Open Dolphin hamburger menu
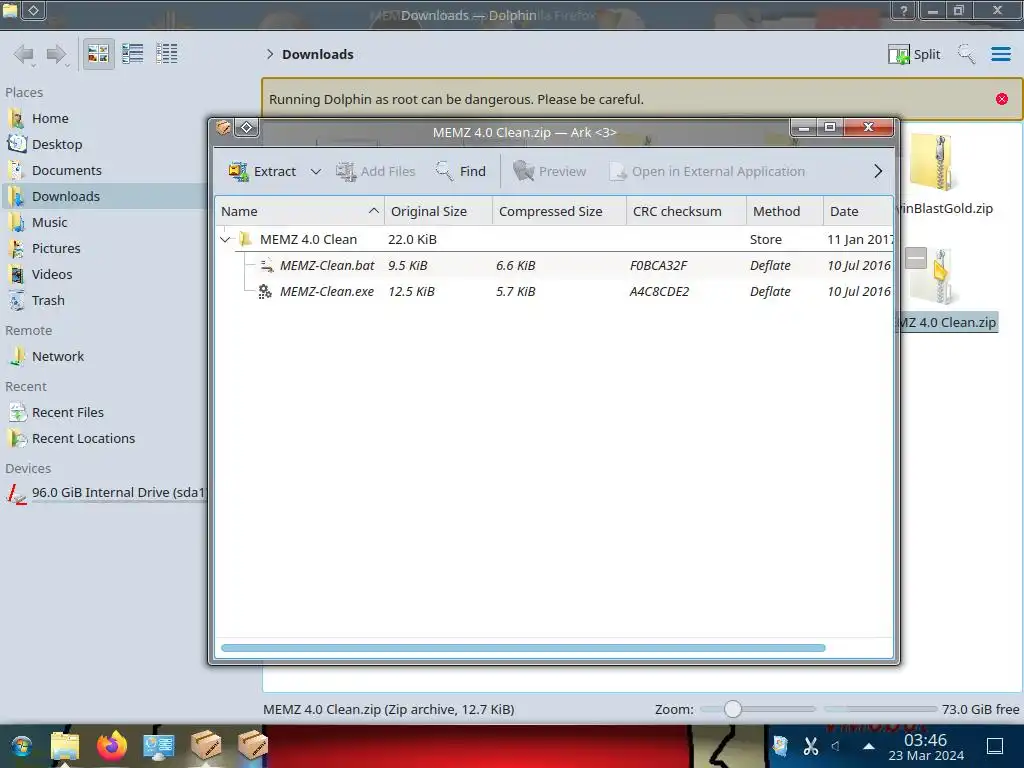The height and width of the screenshot is (768, 1024). click(1000, 54)
